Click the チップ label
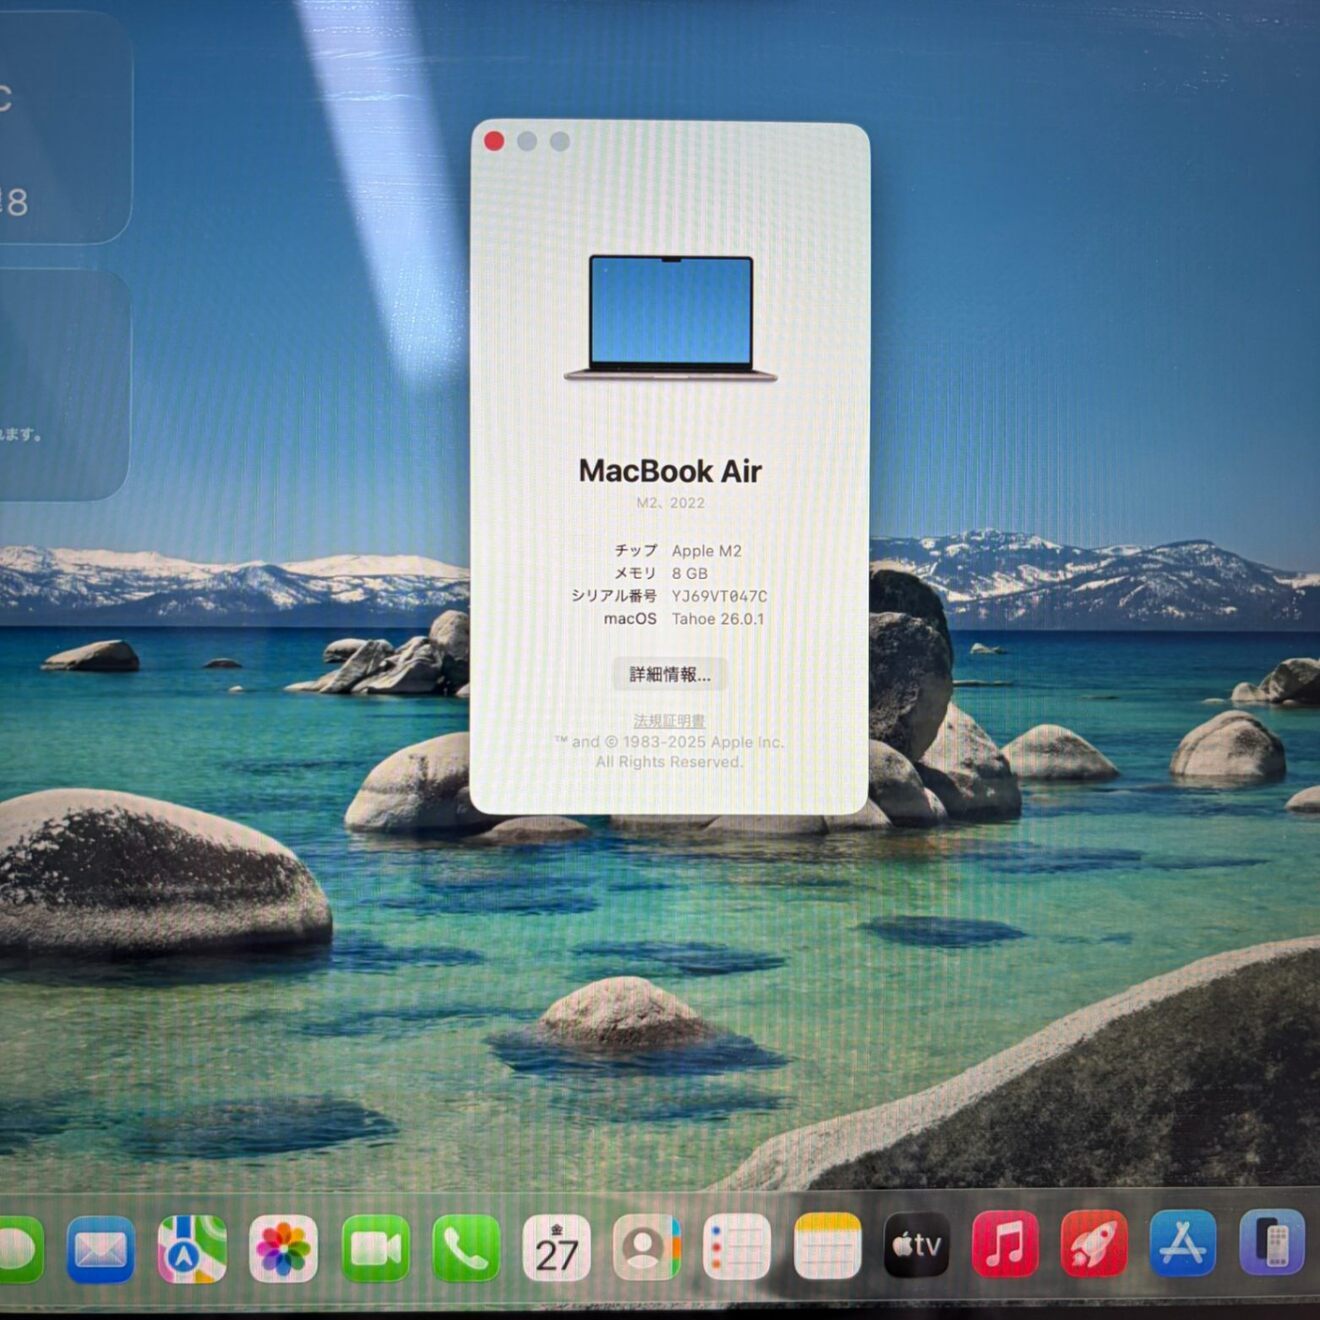 636,550
